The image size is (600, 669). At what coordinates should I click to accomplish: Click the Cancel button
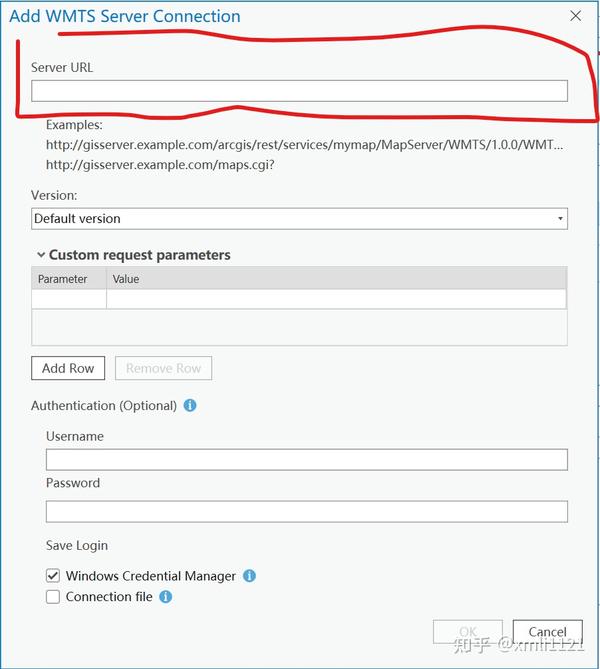click(x=547, y=631)
